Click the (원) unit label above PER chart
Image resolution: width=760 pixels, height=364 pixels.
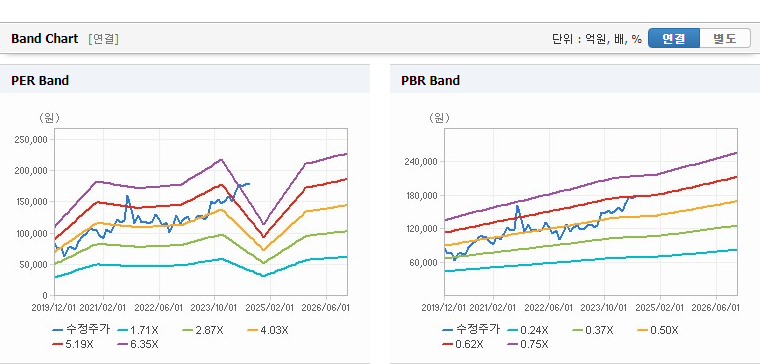(49, 117)
